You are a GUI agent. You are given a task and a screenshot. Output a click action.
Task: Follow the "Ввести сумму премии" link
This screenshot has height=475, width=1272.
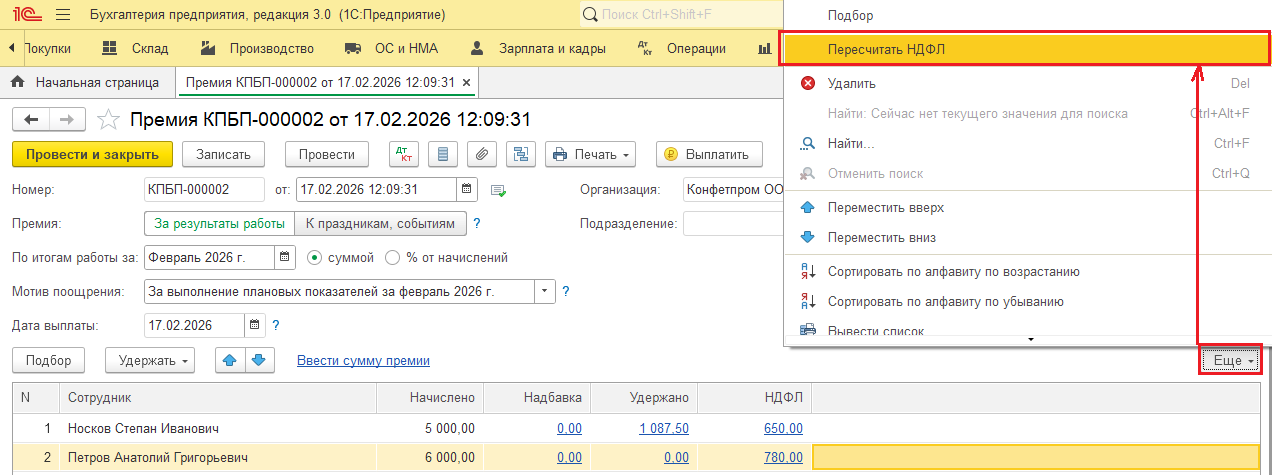(x=363, y=360)
